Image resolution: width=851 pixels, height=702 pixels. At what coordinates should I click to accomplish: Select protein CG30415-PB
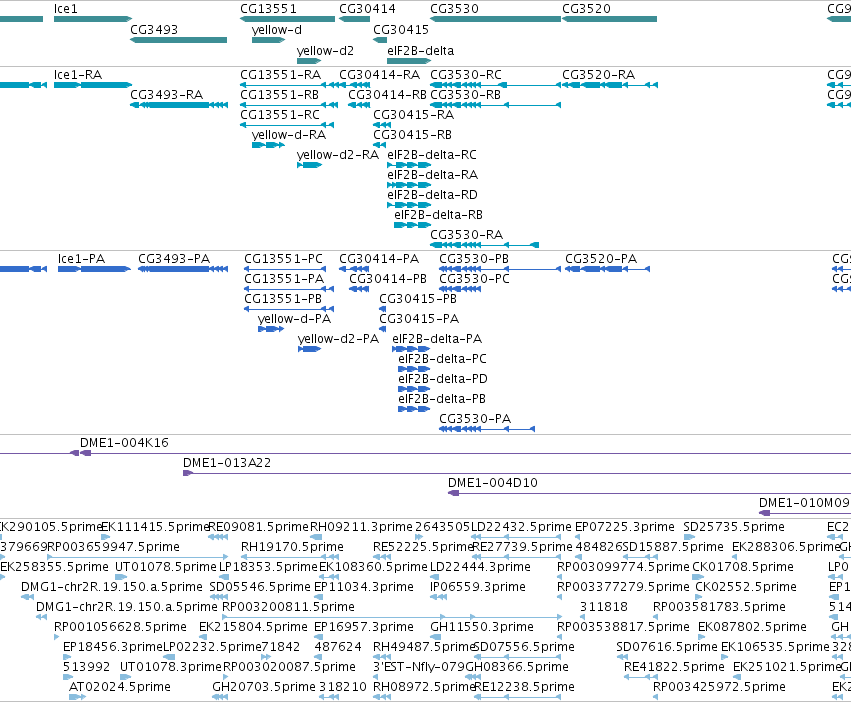(x=418, y=299)
